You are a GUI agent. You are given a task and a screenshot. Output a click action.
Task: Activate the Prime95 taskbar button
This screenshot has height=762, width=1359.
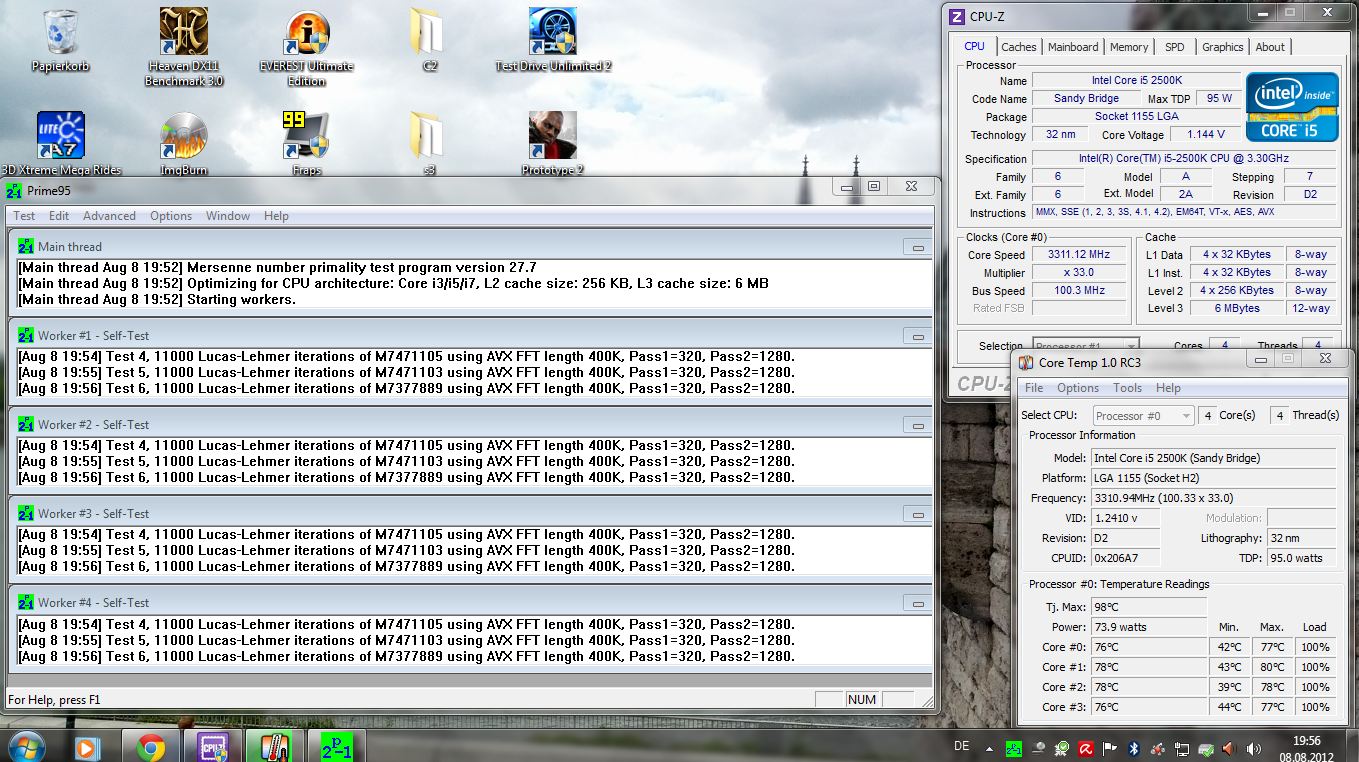click(x=337, y=746)
